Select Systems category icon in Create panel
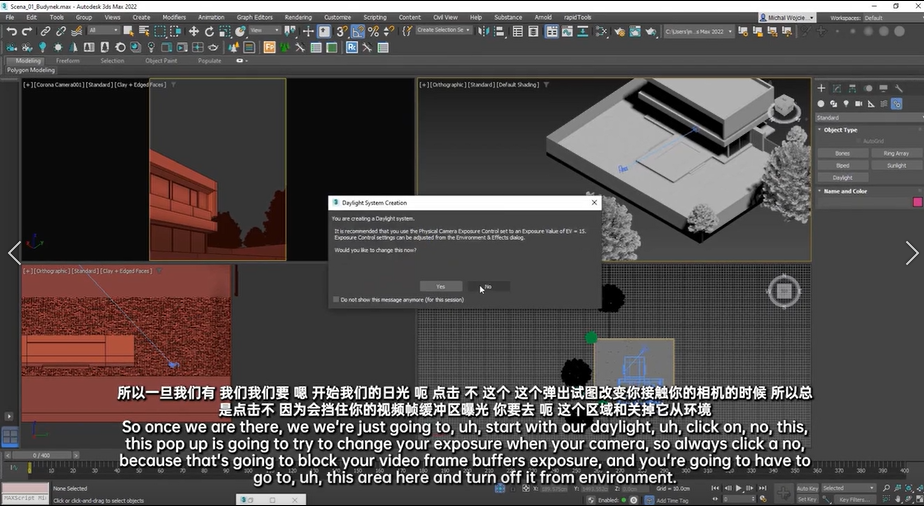 point(896,104)
